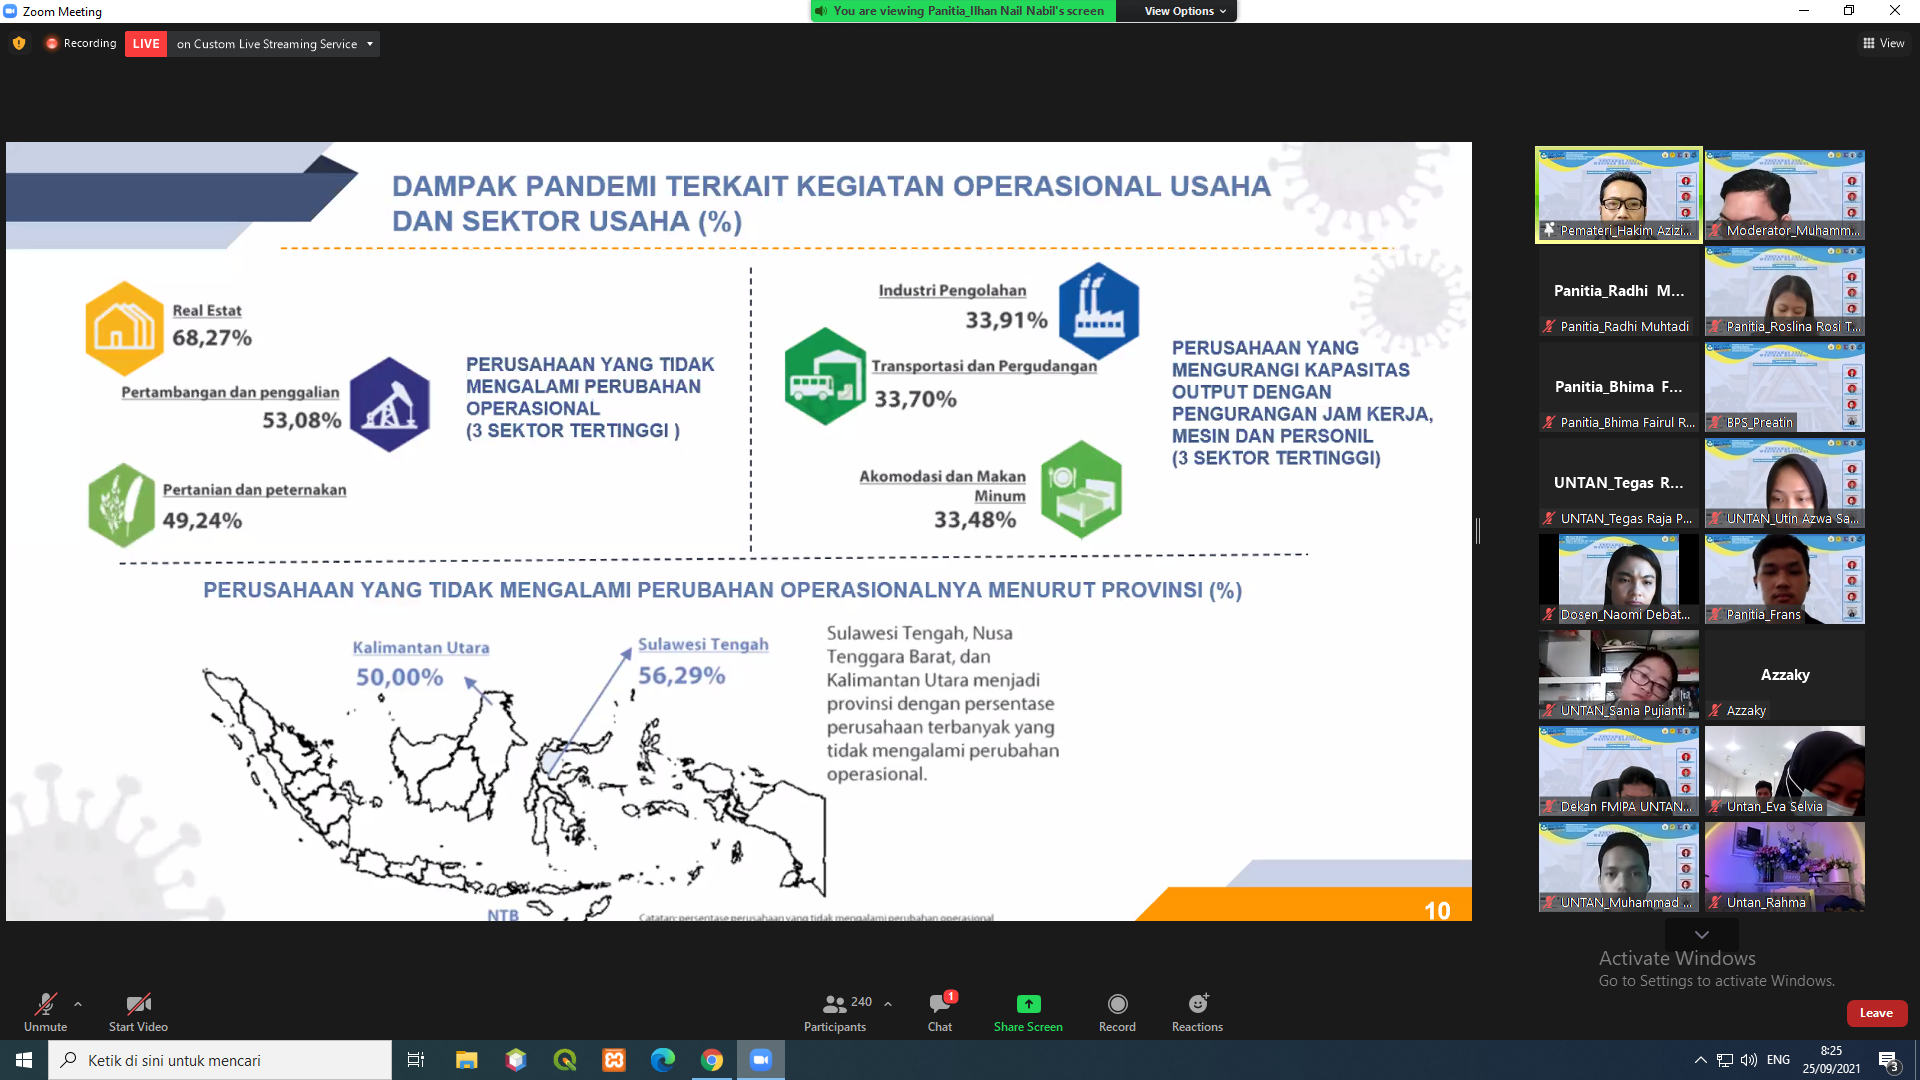This screenshot has height=1080, width=1920.
Task: Open the meeting Chat
Action: coord(938,1011)
